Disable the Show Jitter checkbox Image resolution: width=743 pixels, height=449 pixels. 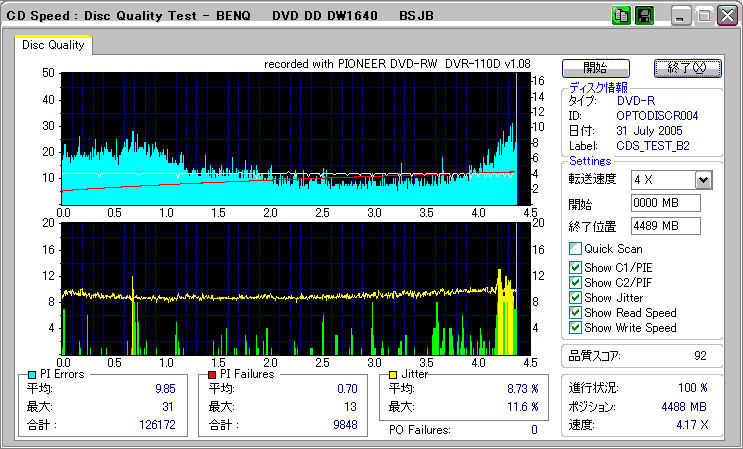[575, 297]
